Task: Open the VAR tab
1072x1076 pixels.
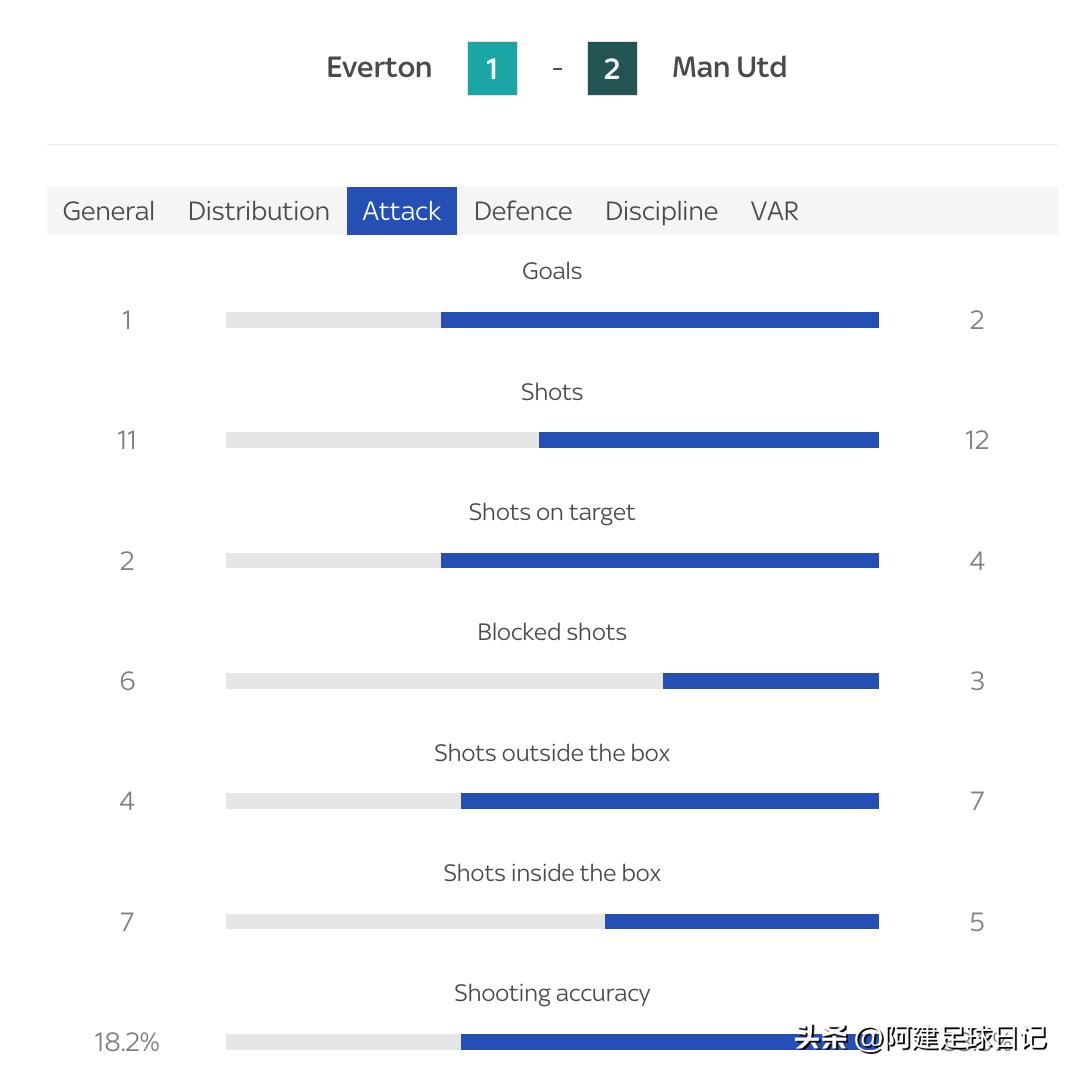Action: (x=774, y=211)
